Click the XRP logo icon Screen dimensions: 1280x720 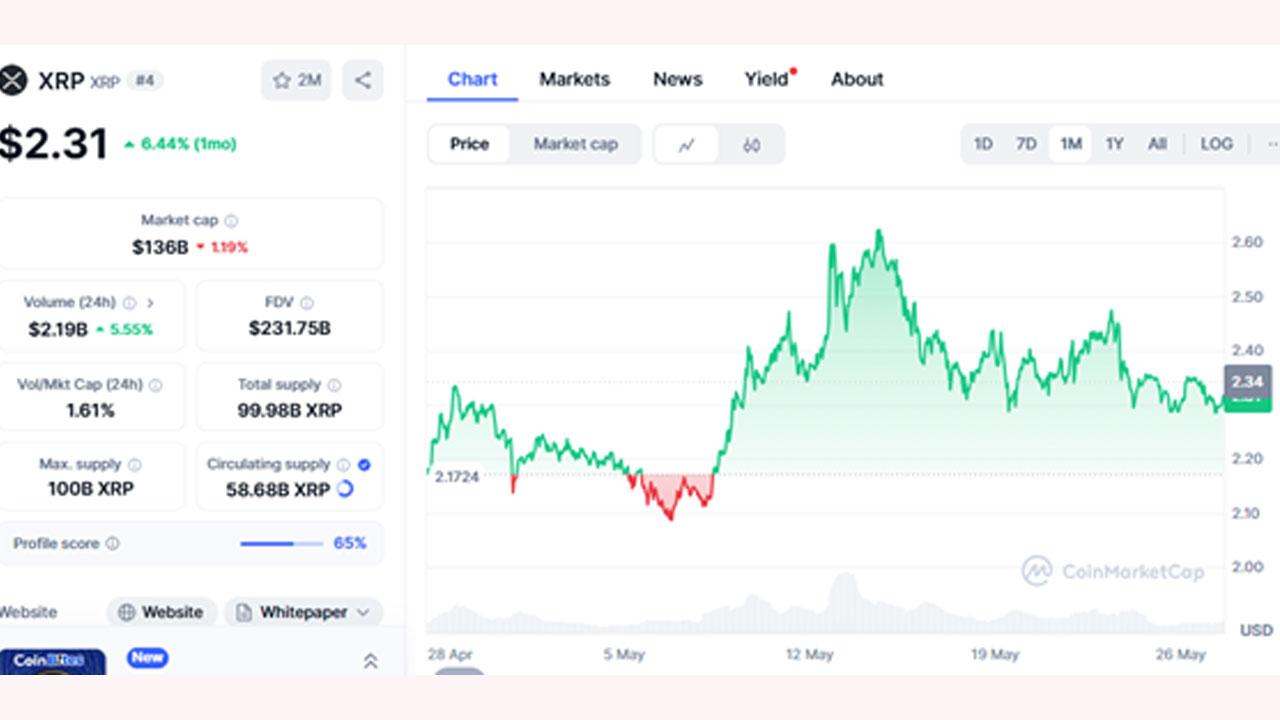(x=12, y=80)
